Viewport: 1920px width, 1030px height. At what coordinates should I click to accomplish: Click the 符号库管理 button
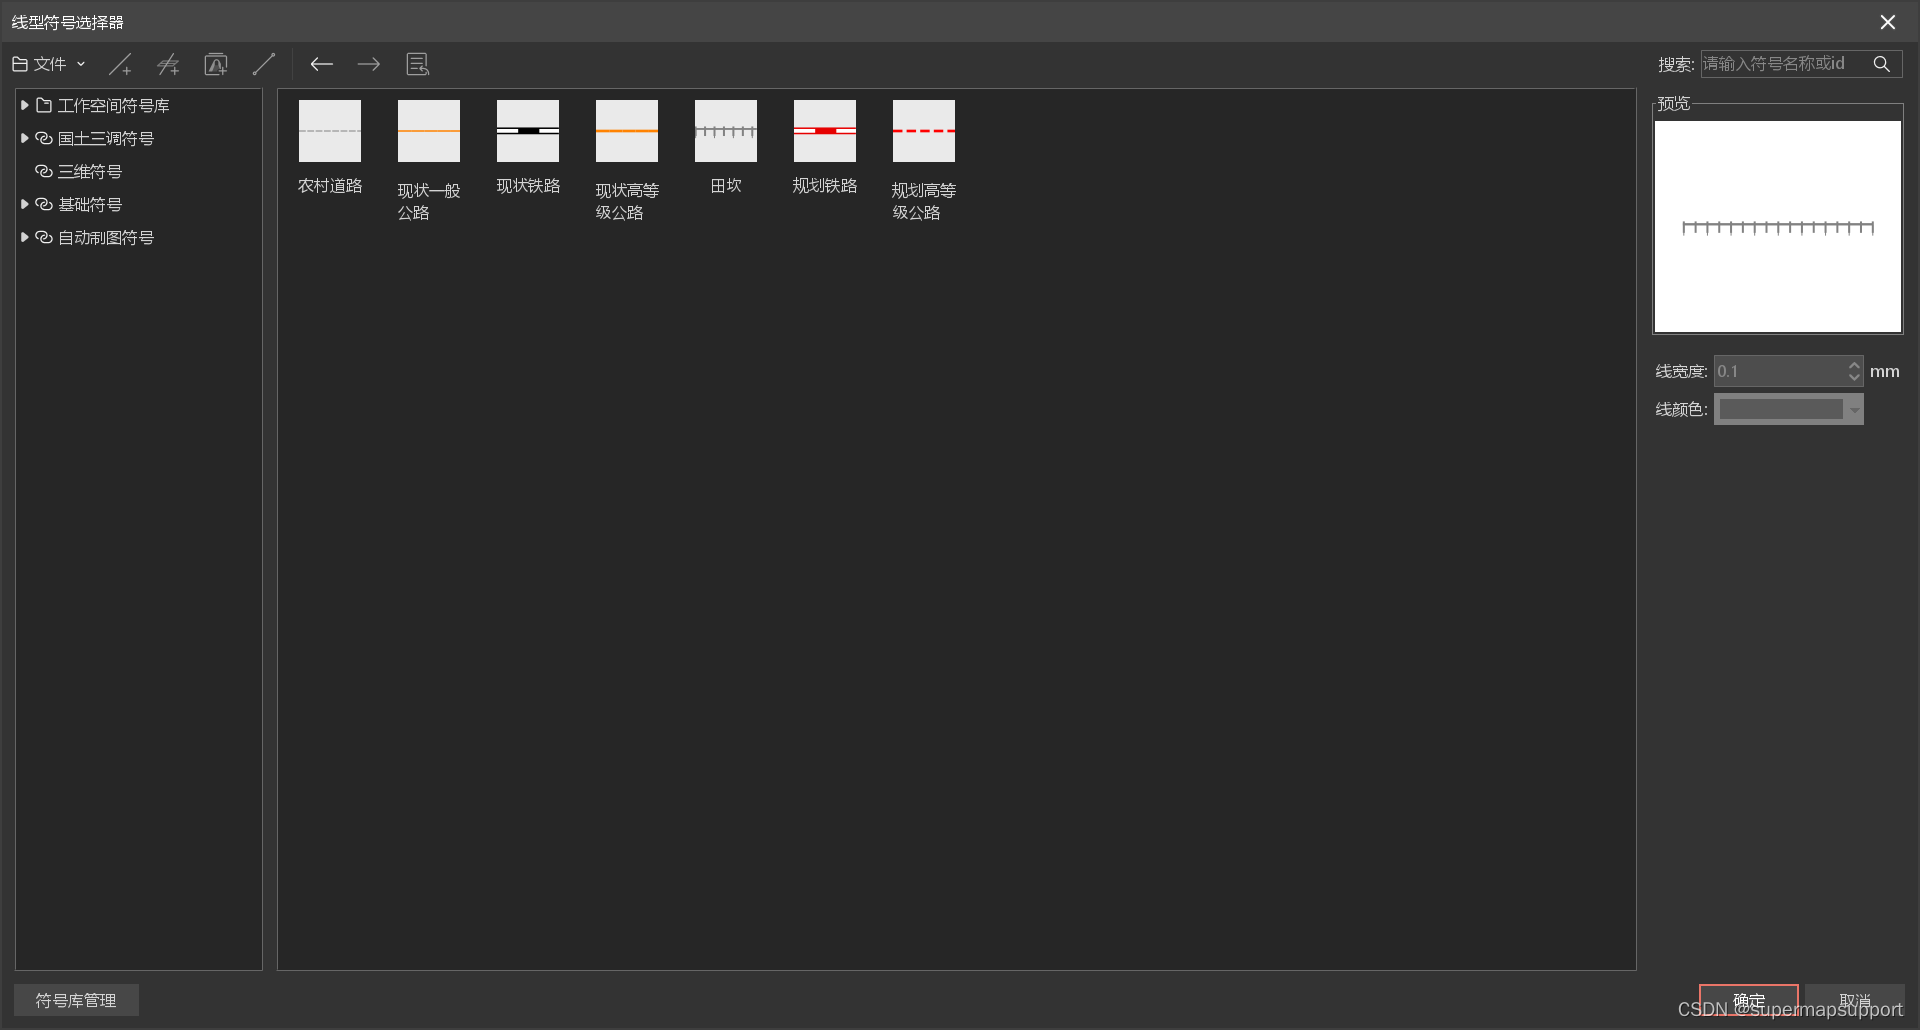coord(76,1000)
